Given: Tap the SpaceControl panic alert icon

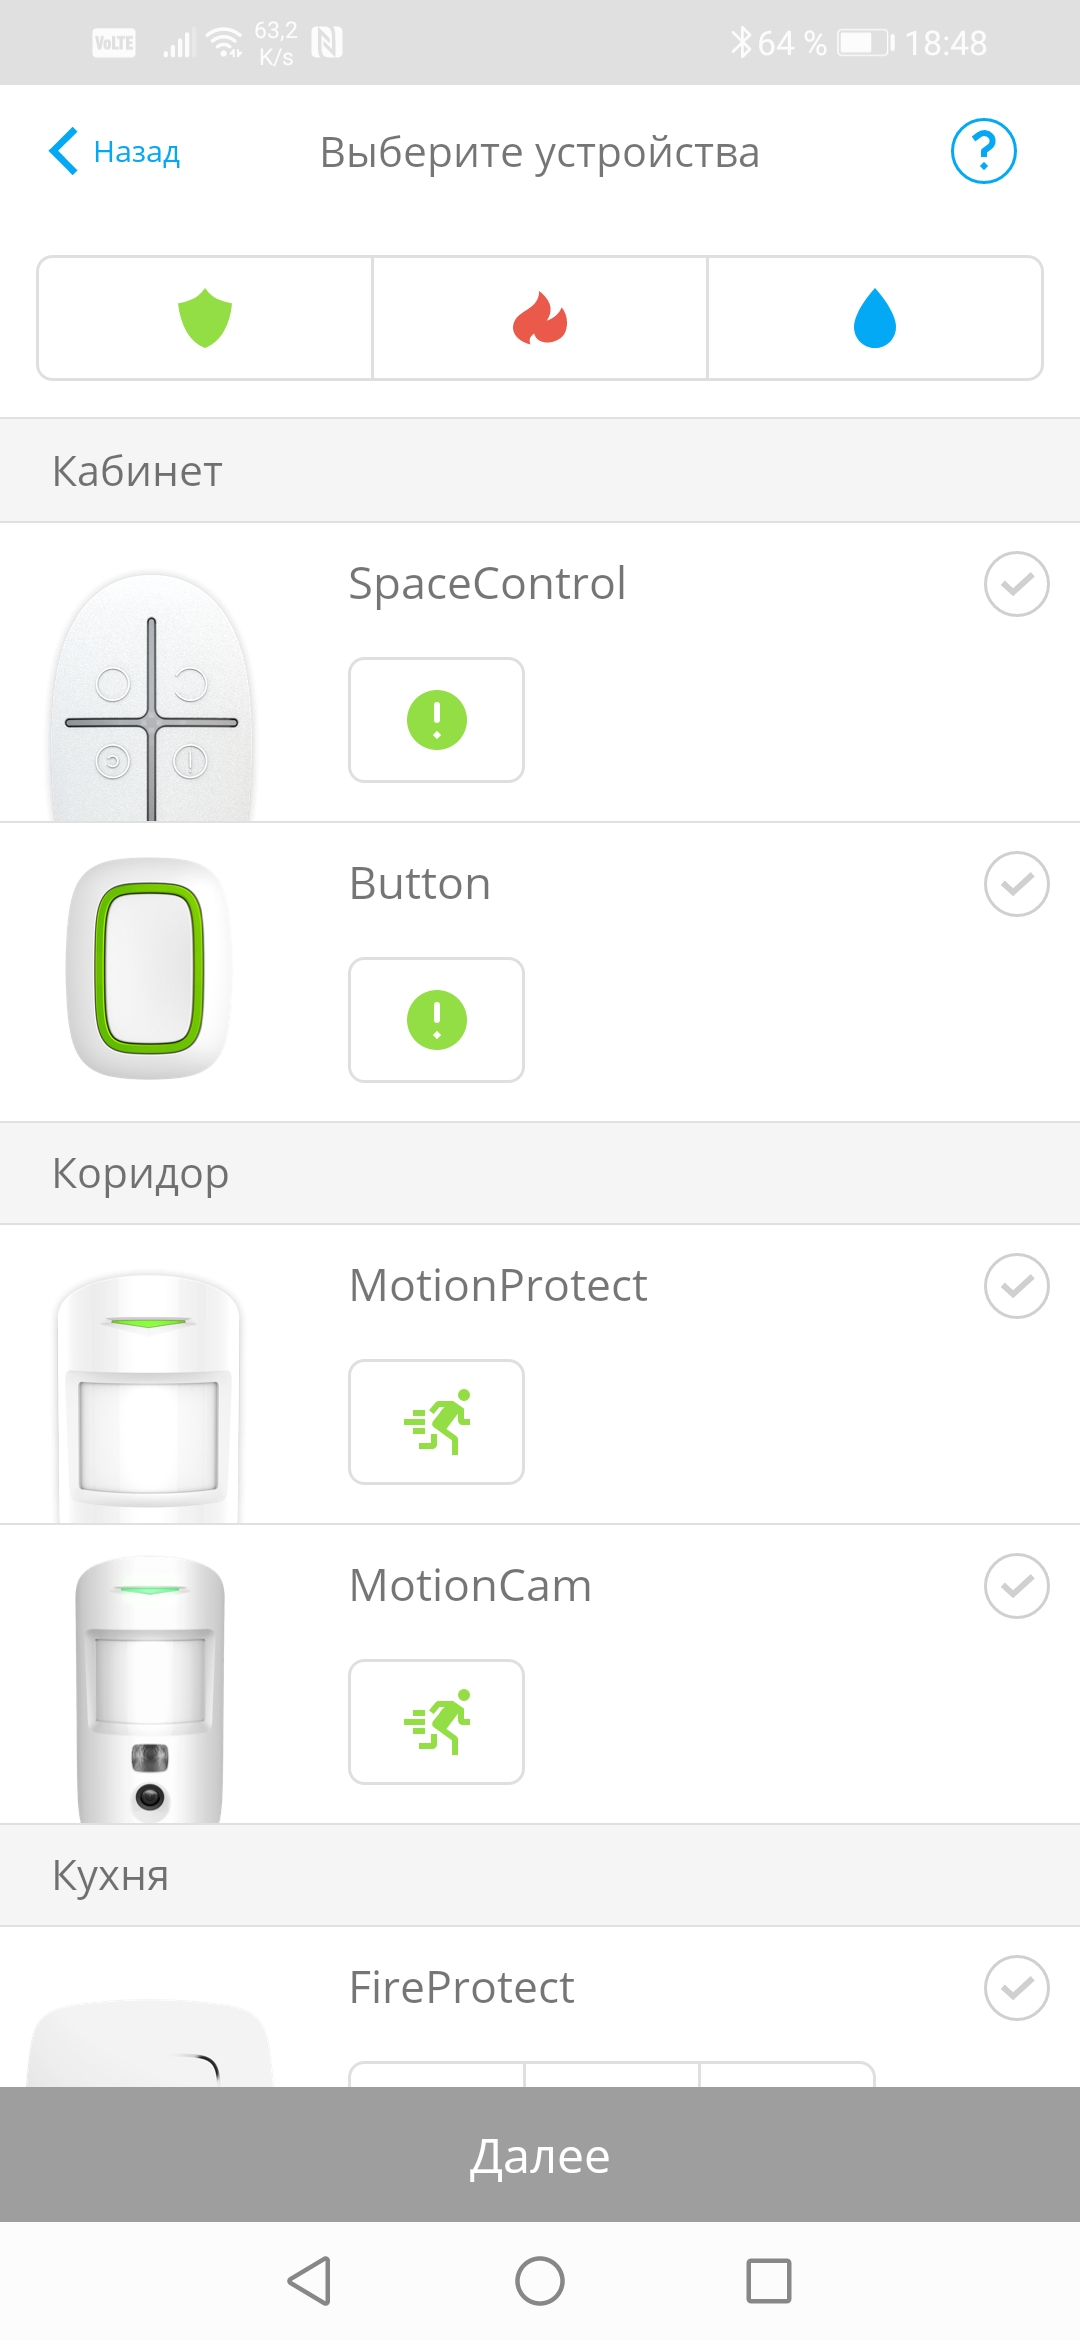Looking at the screenshot, I should (x=436, y=720).
